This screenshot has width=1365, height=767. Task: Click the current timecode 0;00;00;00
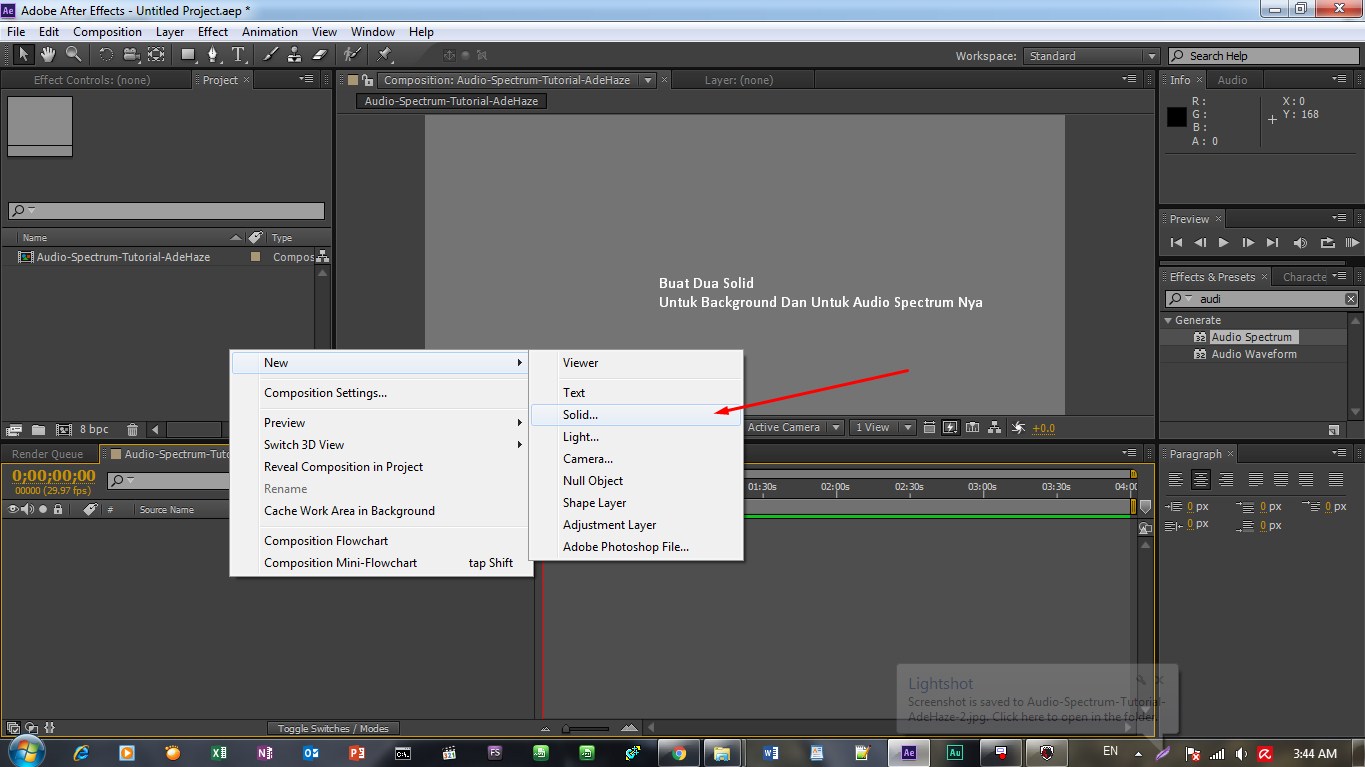[x=54, y=476]
